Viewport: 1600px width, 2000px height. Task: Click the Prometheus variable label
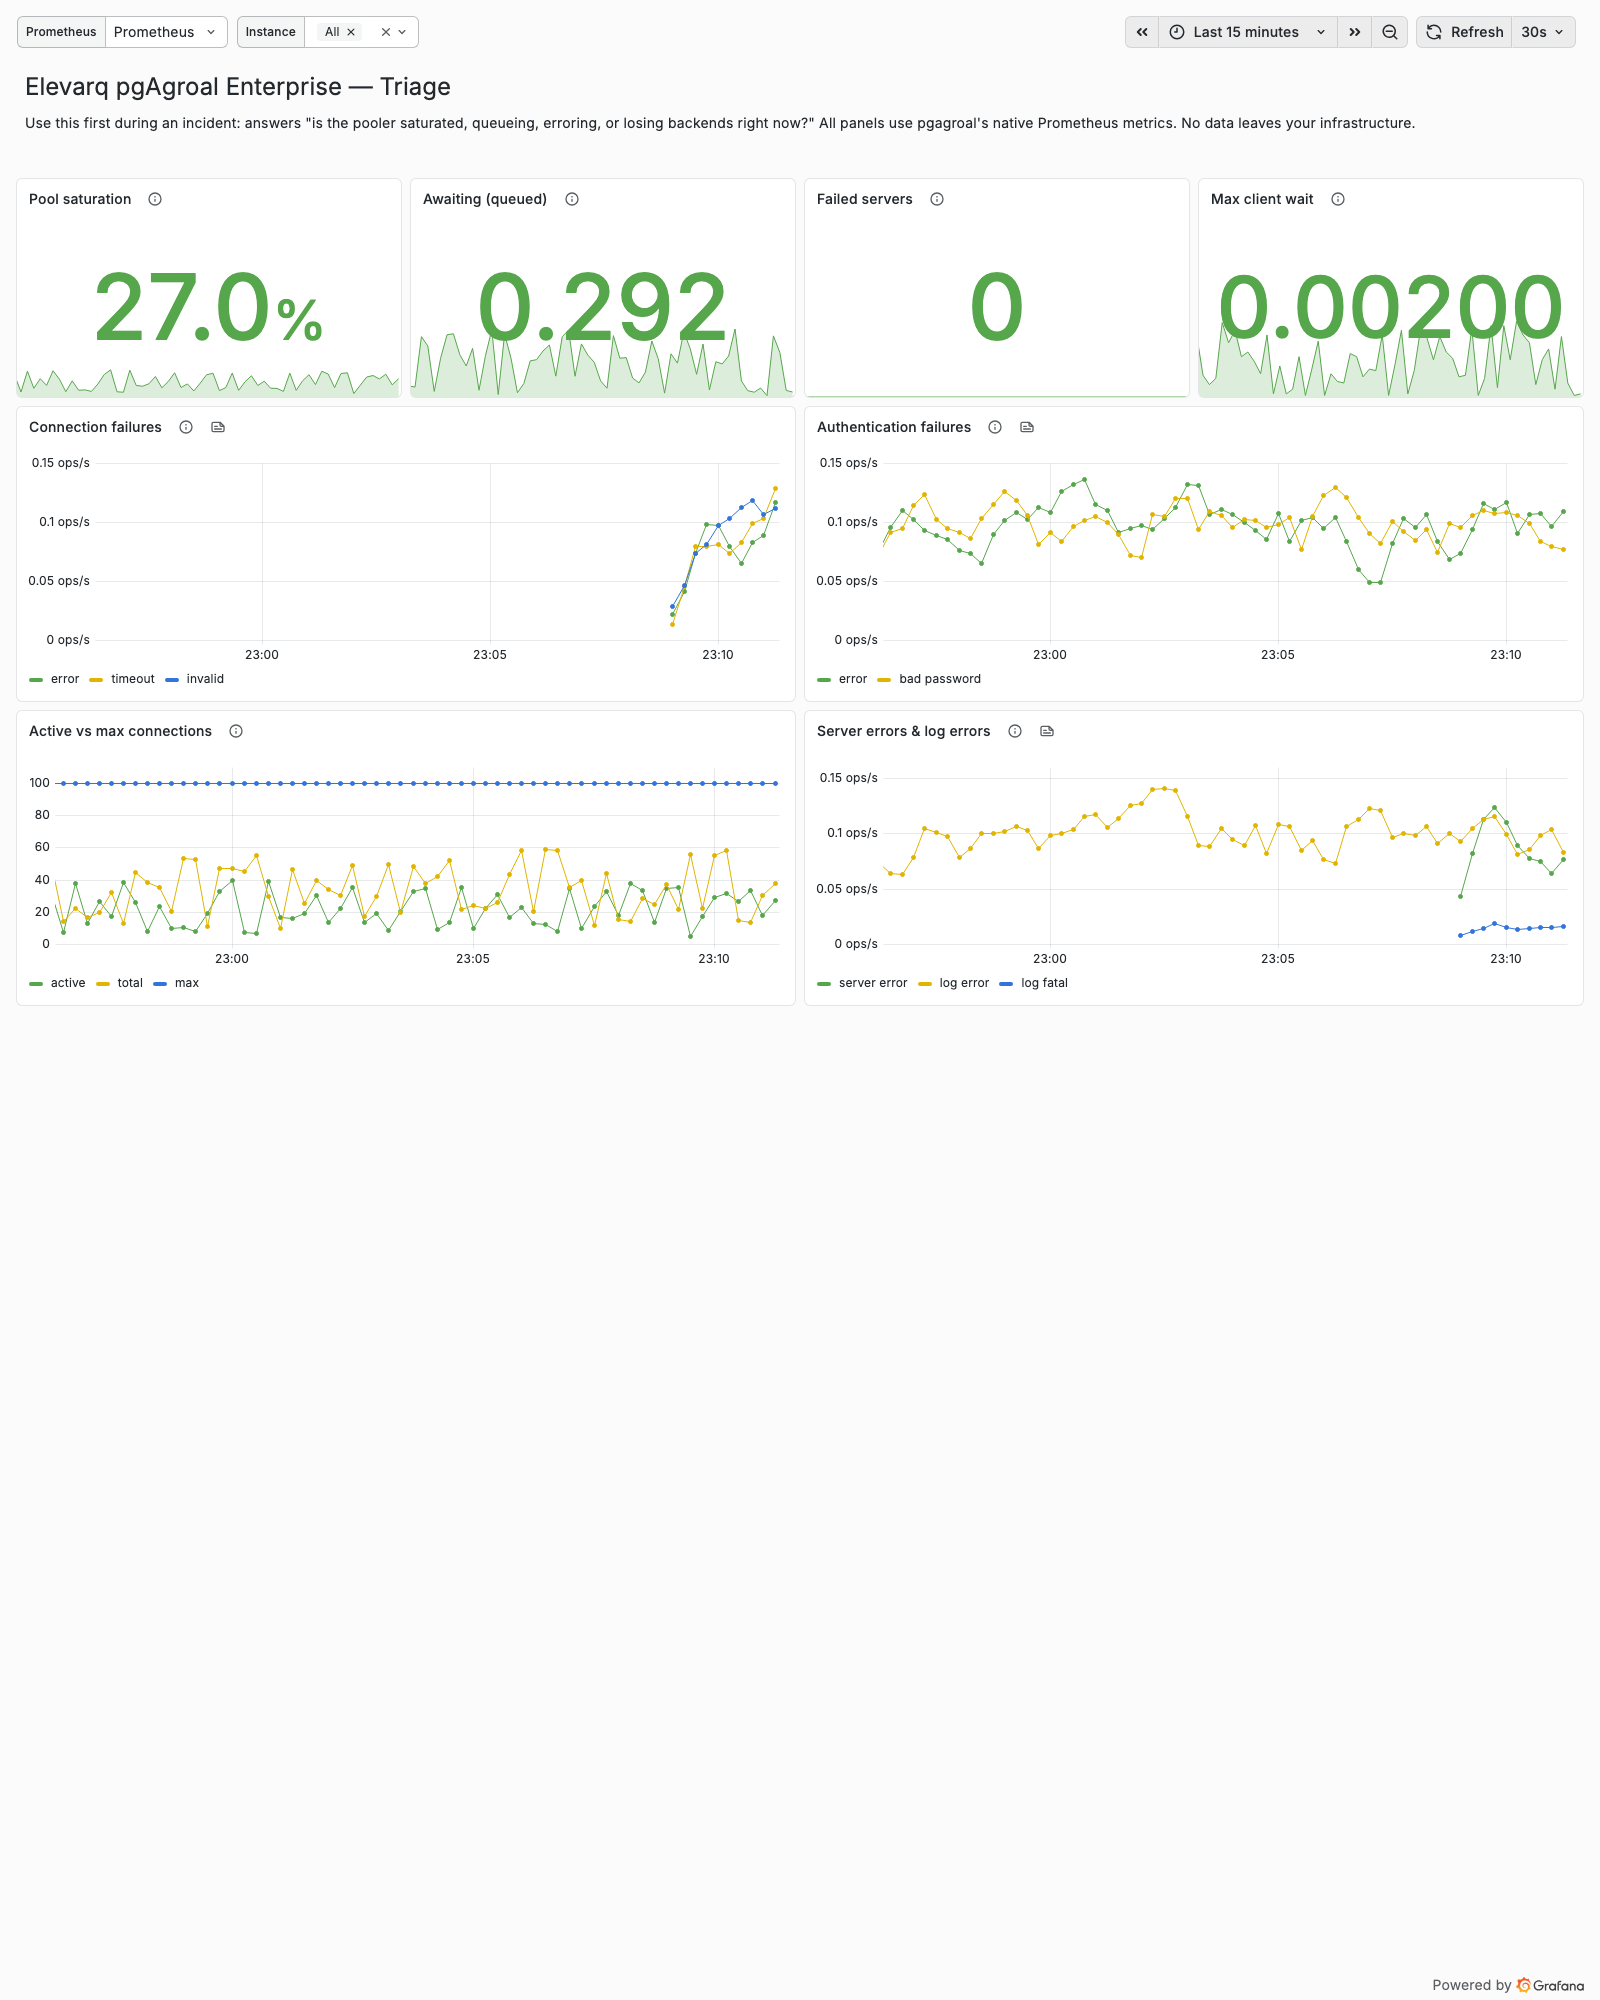pos(61,32)
